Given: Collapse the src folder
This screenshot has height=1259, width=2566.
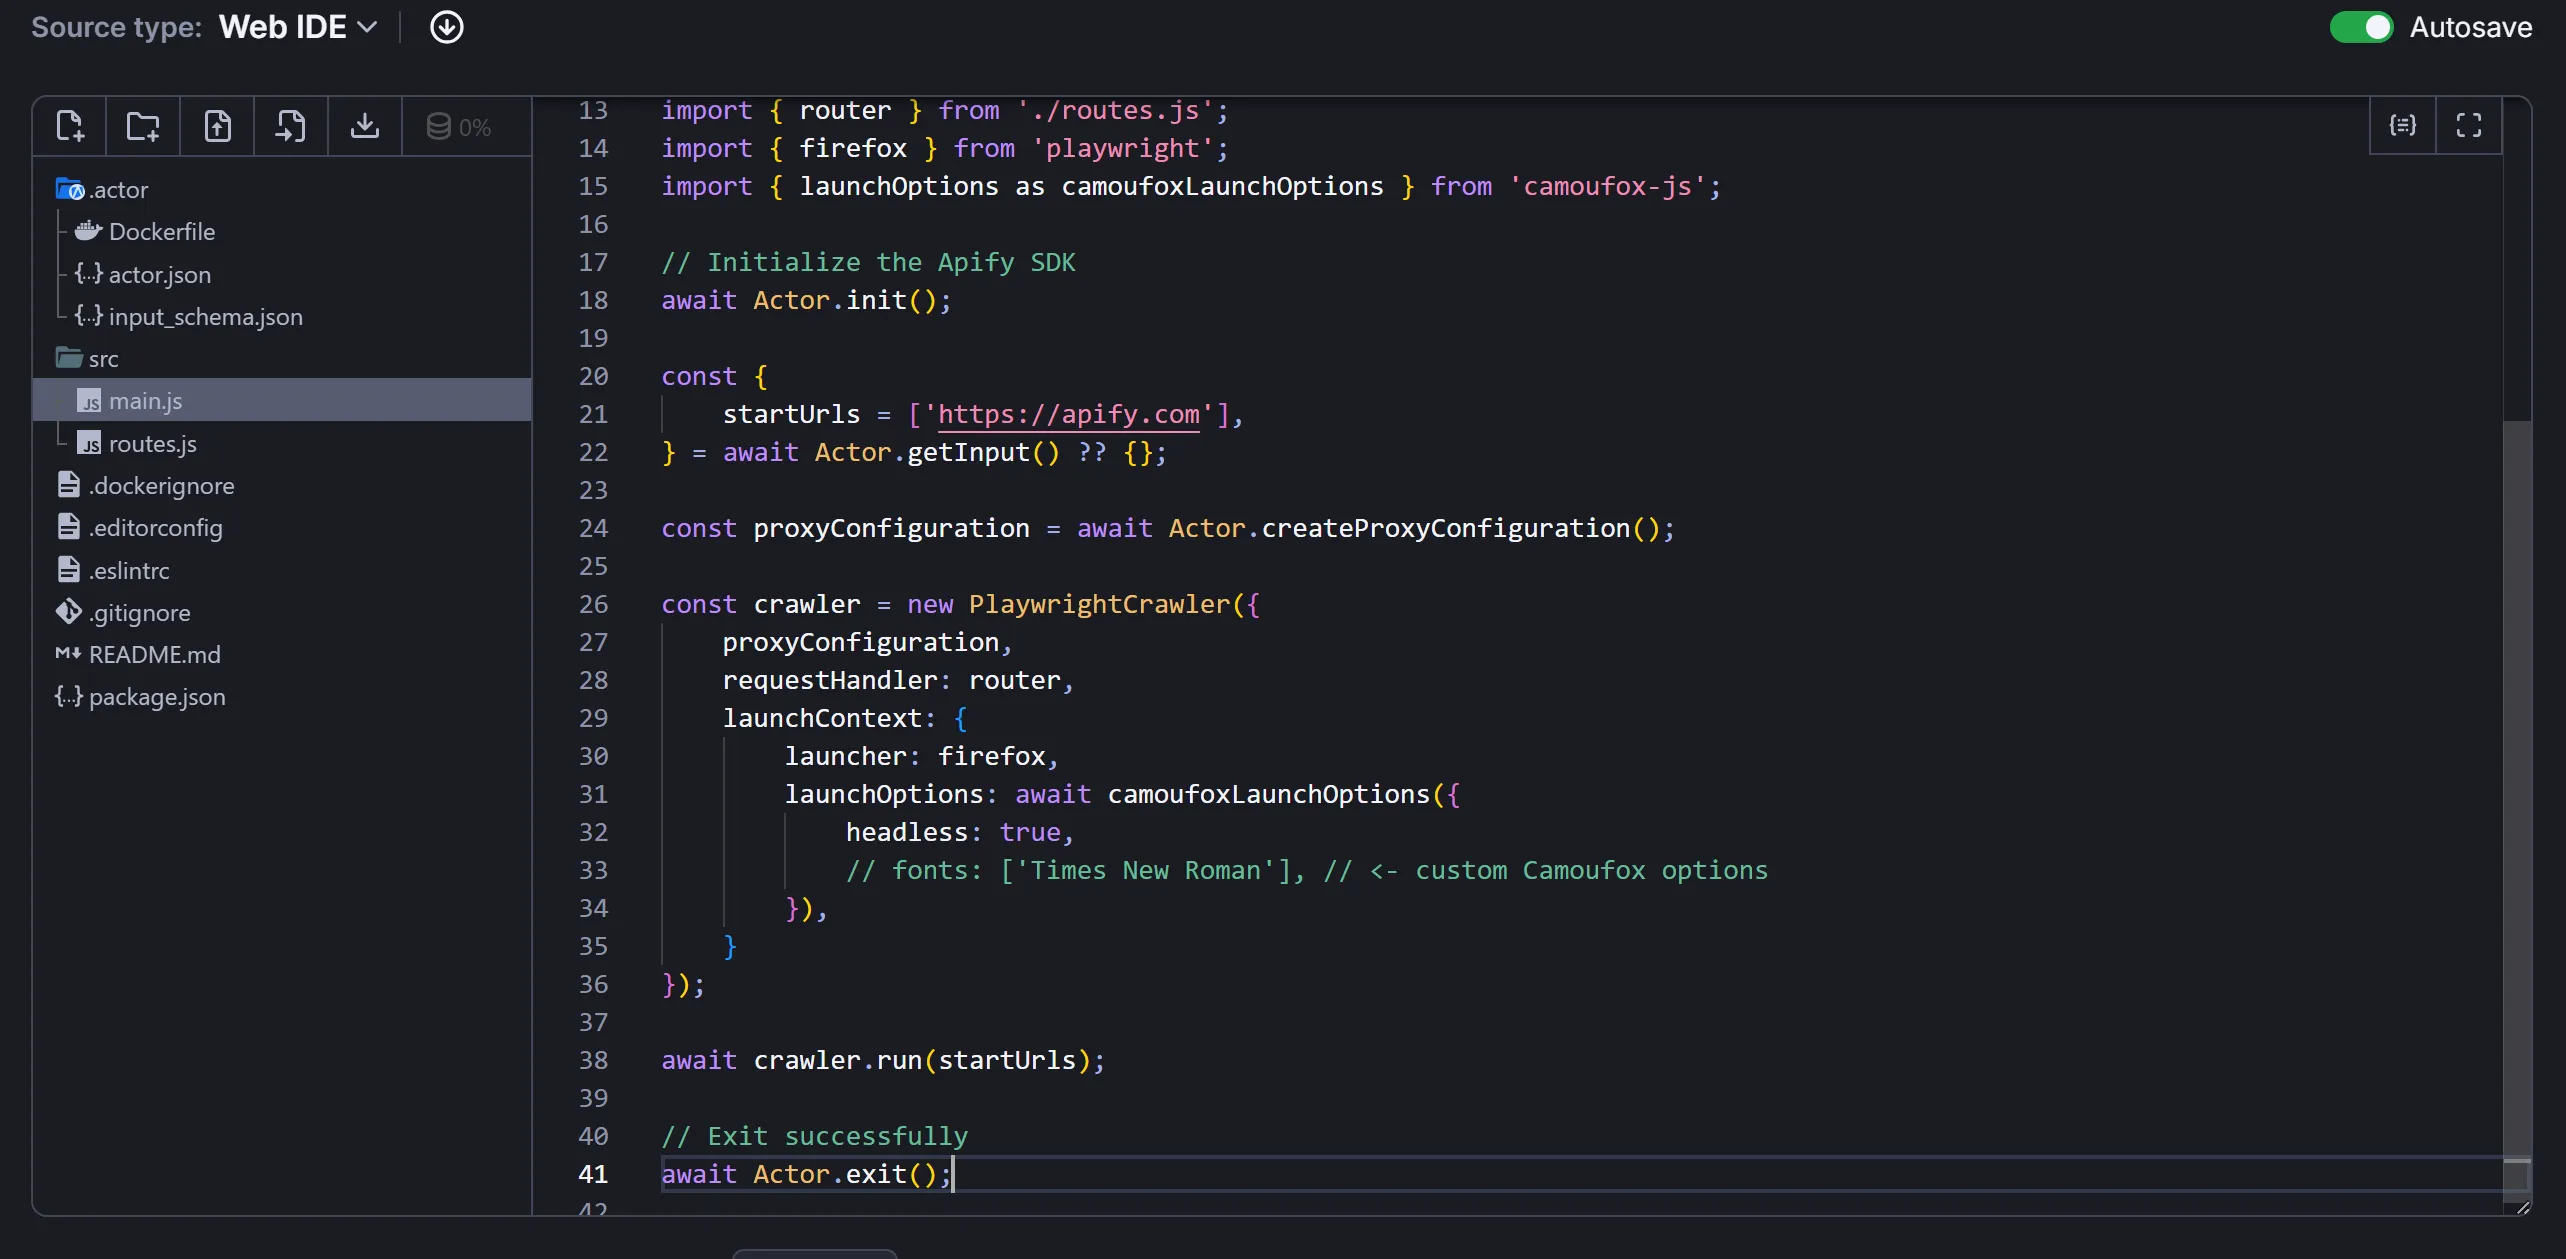Looking at the screenshot, I should 87,358.
